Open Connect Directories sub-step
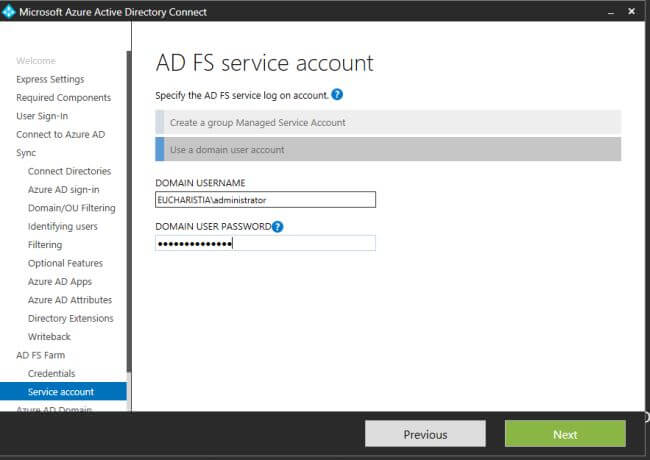The width and height of the screenshot is (650, 460). [x=69, y=171]
